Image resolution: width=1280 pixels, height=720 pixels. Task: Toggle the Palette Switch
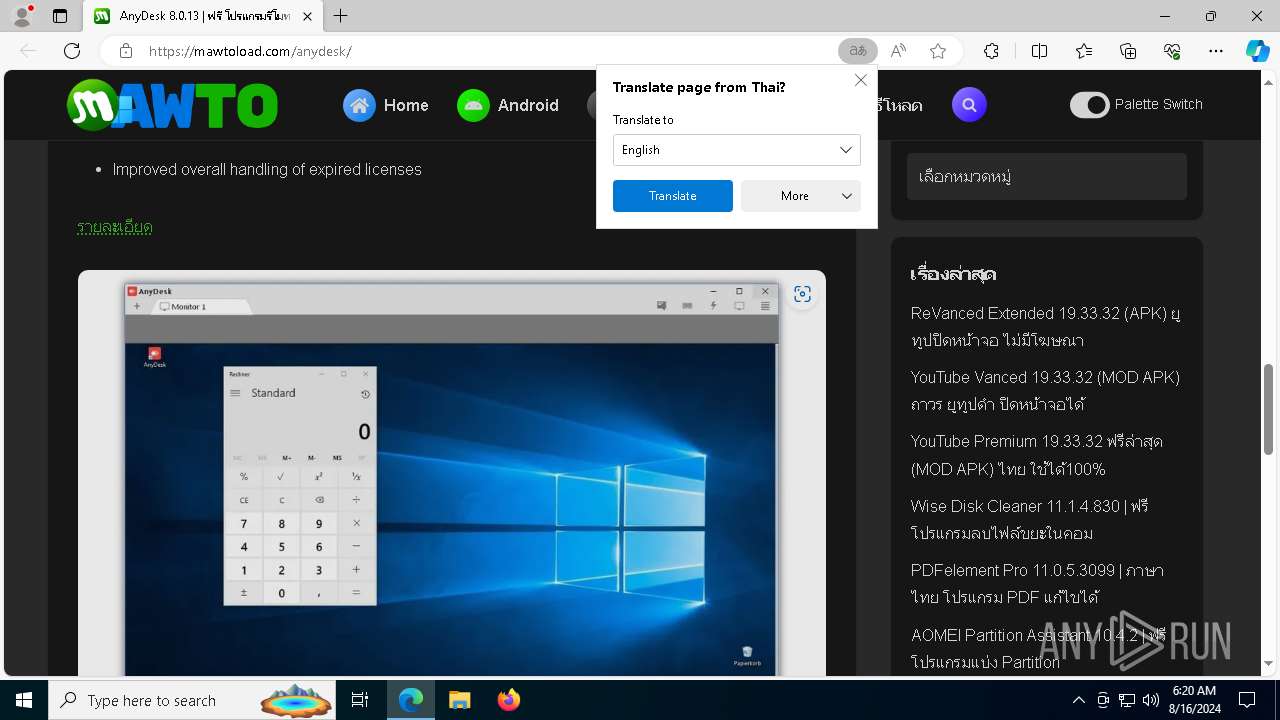point(1089,104)
